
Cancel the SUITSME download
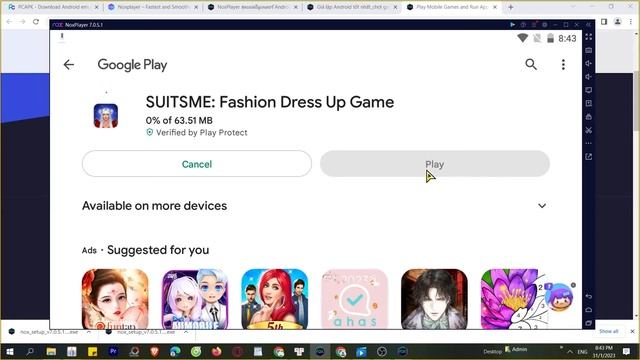click(197, 164)
